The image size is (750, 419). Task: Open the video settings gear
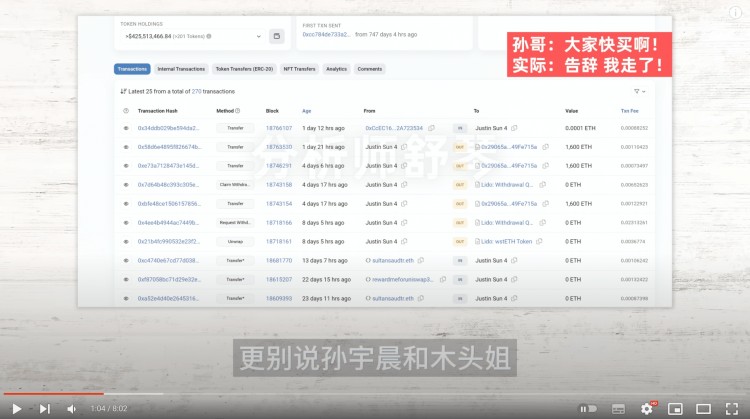[x=647, y=408]
